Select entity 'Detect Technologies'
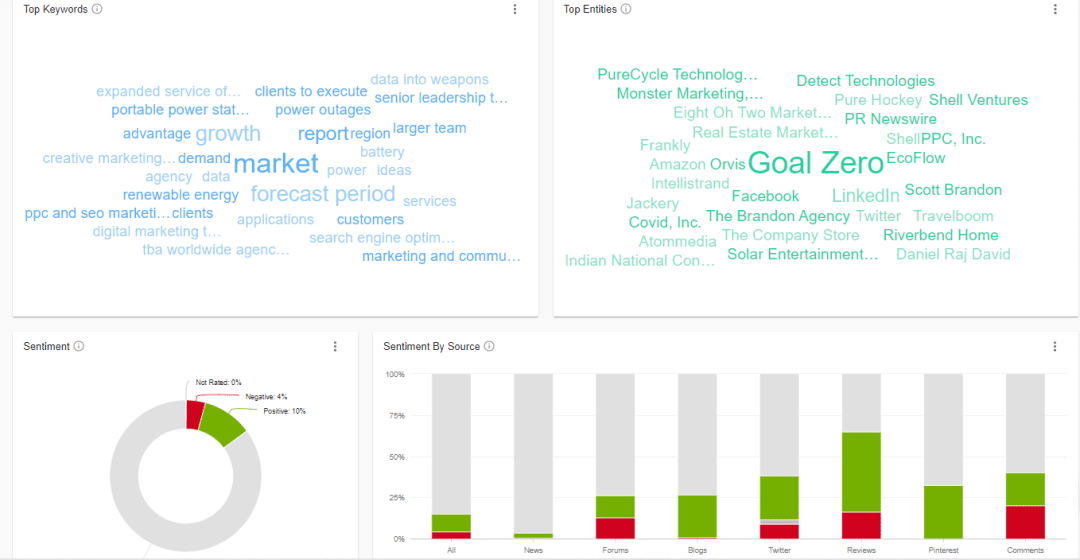 (x=865, y=81)
